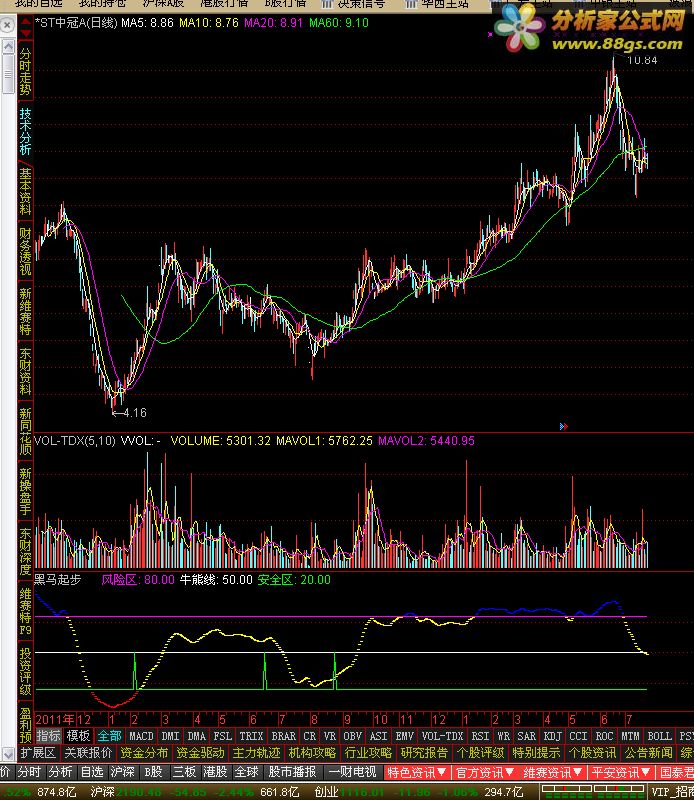This screenshot has height=800, width=694.
Task: Expand the 特色资讯 dropdown
Action: (416, 772)
